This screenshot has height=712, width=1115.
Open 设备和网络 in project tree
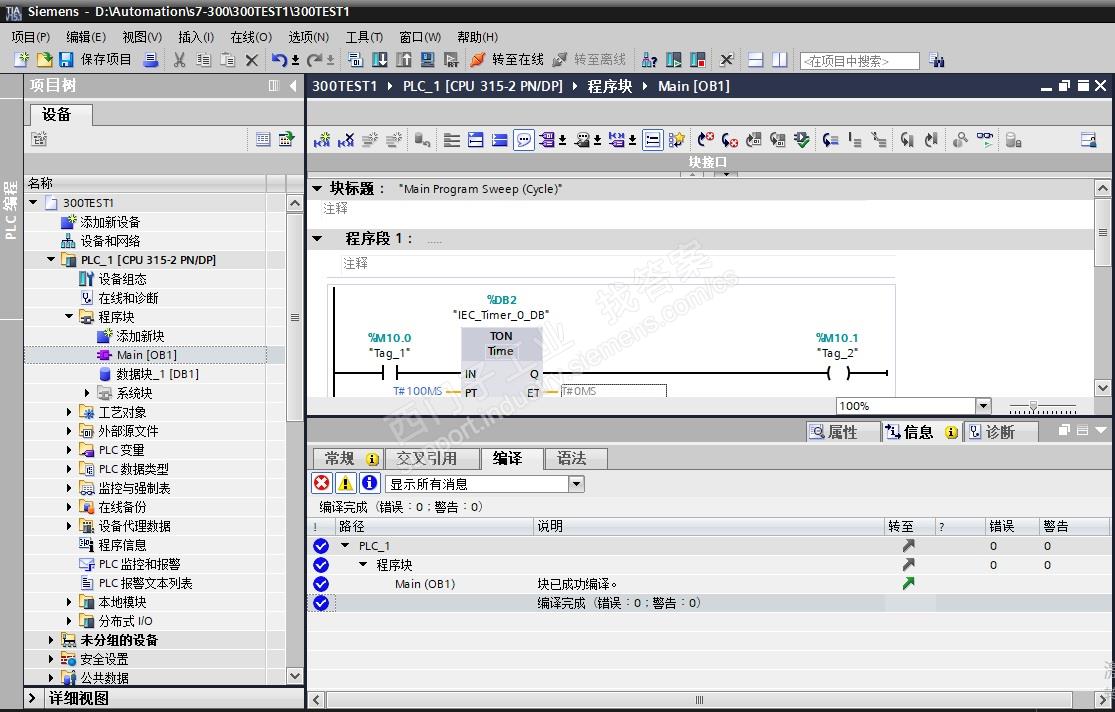point(100,241)
